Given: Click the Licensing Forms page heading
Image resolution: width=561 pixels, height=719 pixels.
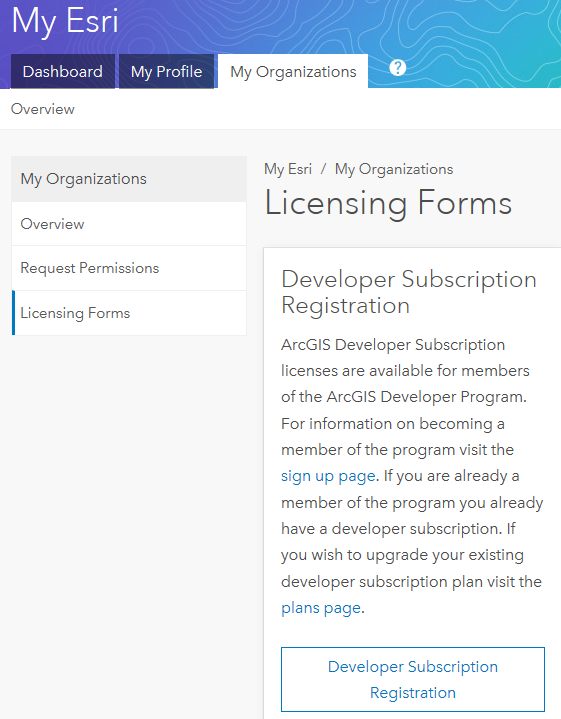Looking at the screenshot, I should (x=388, y=203).
